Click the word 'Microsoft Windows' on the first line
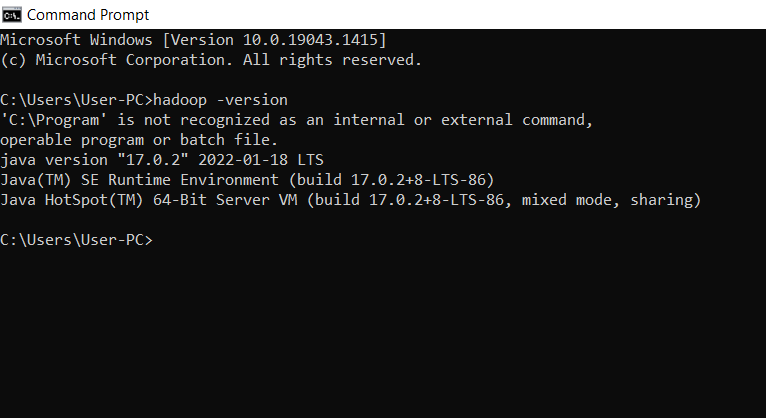The width and height of the screenshot is (766, 418). coord(77,40)
